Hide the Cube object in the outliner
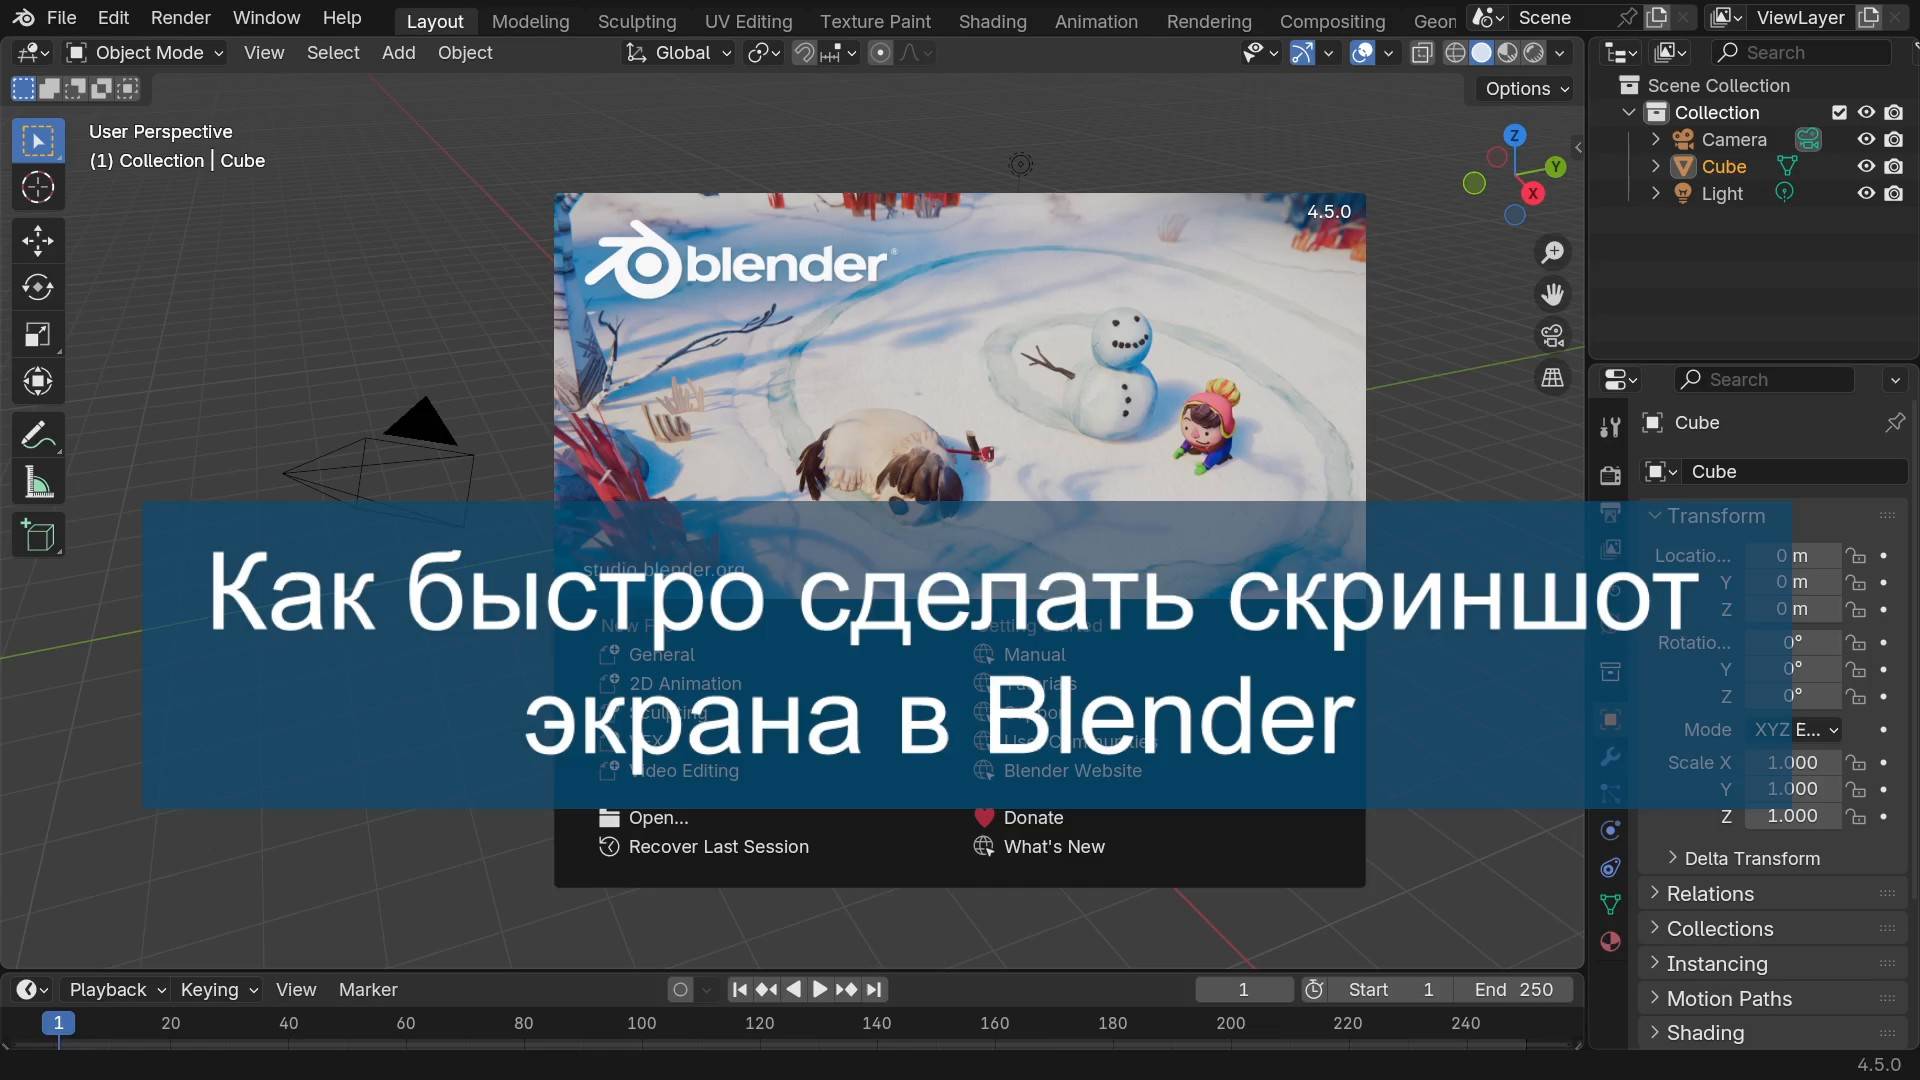This screenshot has width=1920, height=1080. coord(1865,166)
